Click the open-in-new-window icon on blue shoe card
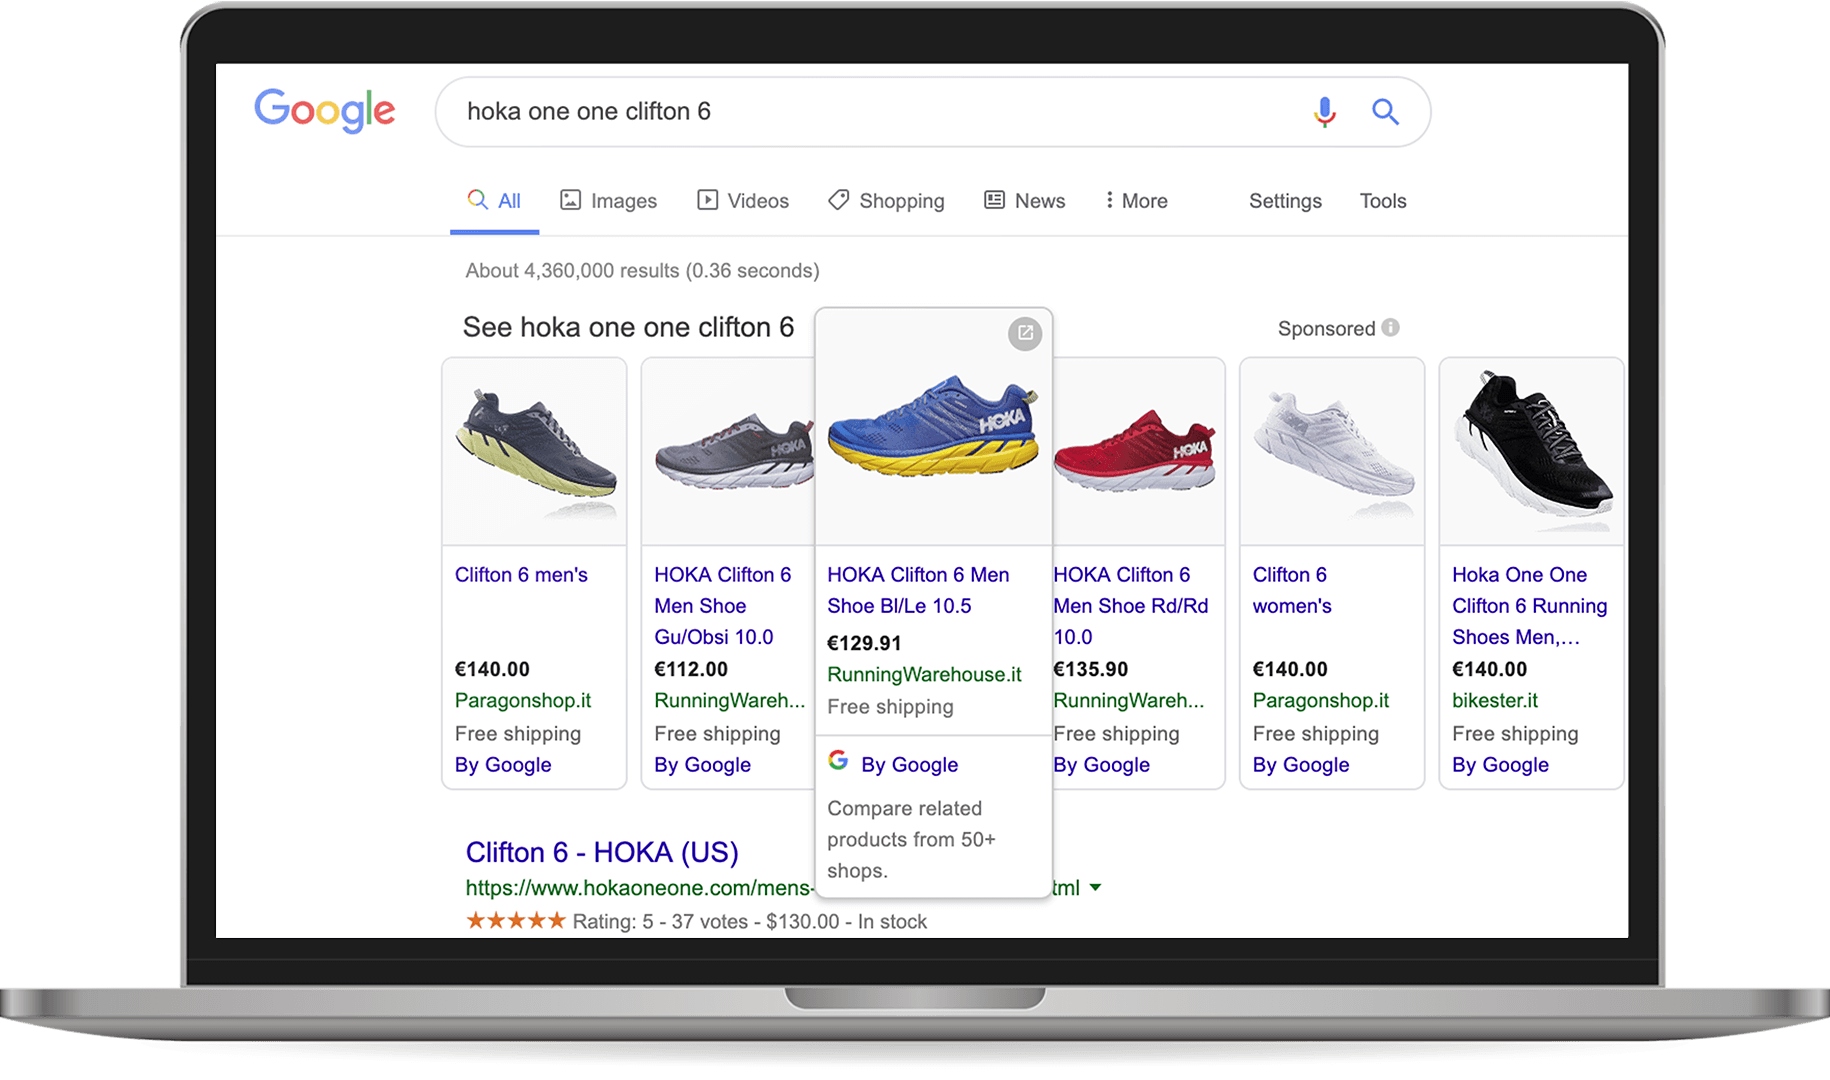The width and height of the screenshot is (1830, 1080). pos(1025,334)
